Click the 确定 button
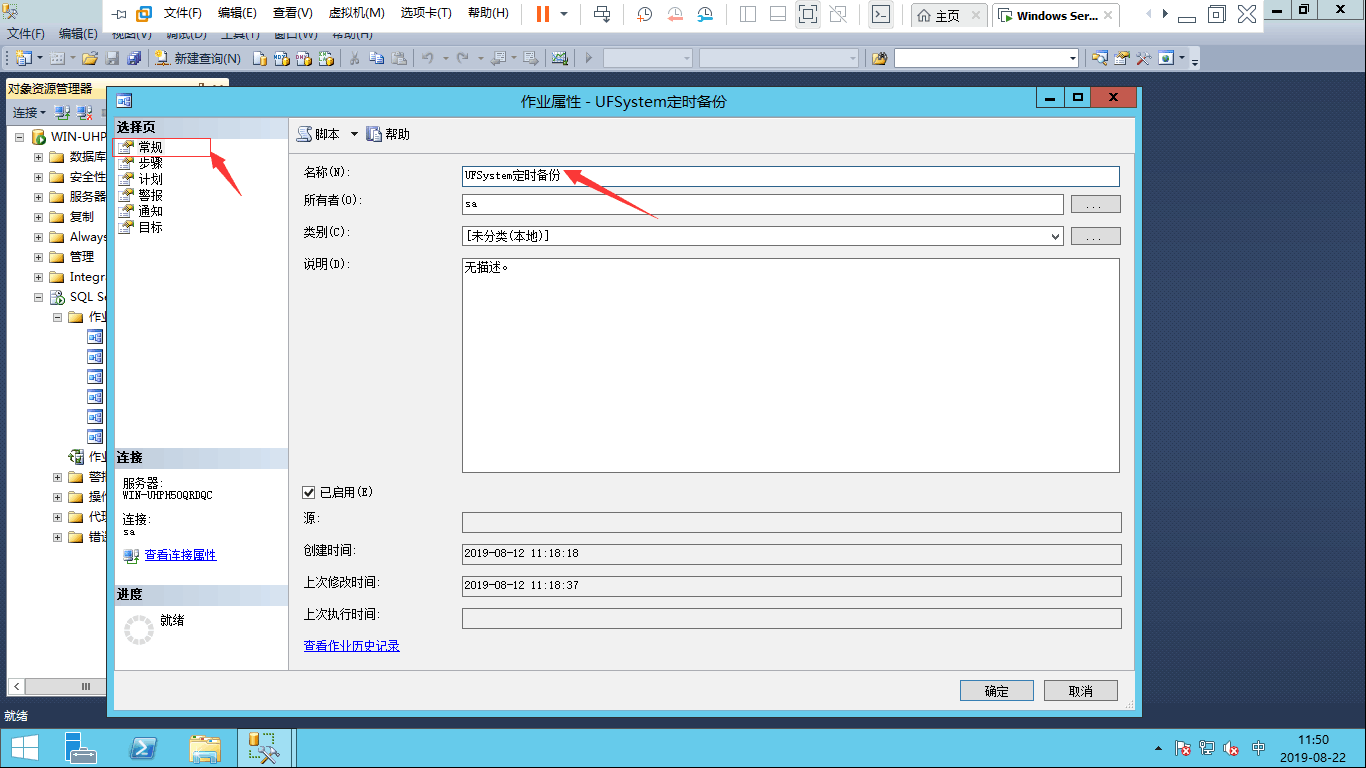1366x768 pixels. (x=996, y=691)
